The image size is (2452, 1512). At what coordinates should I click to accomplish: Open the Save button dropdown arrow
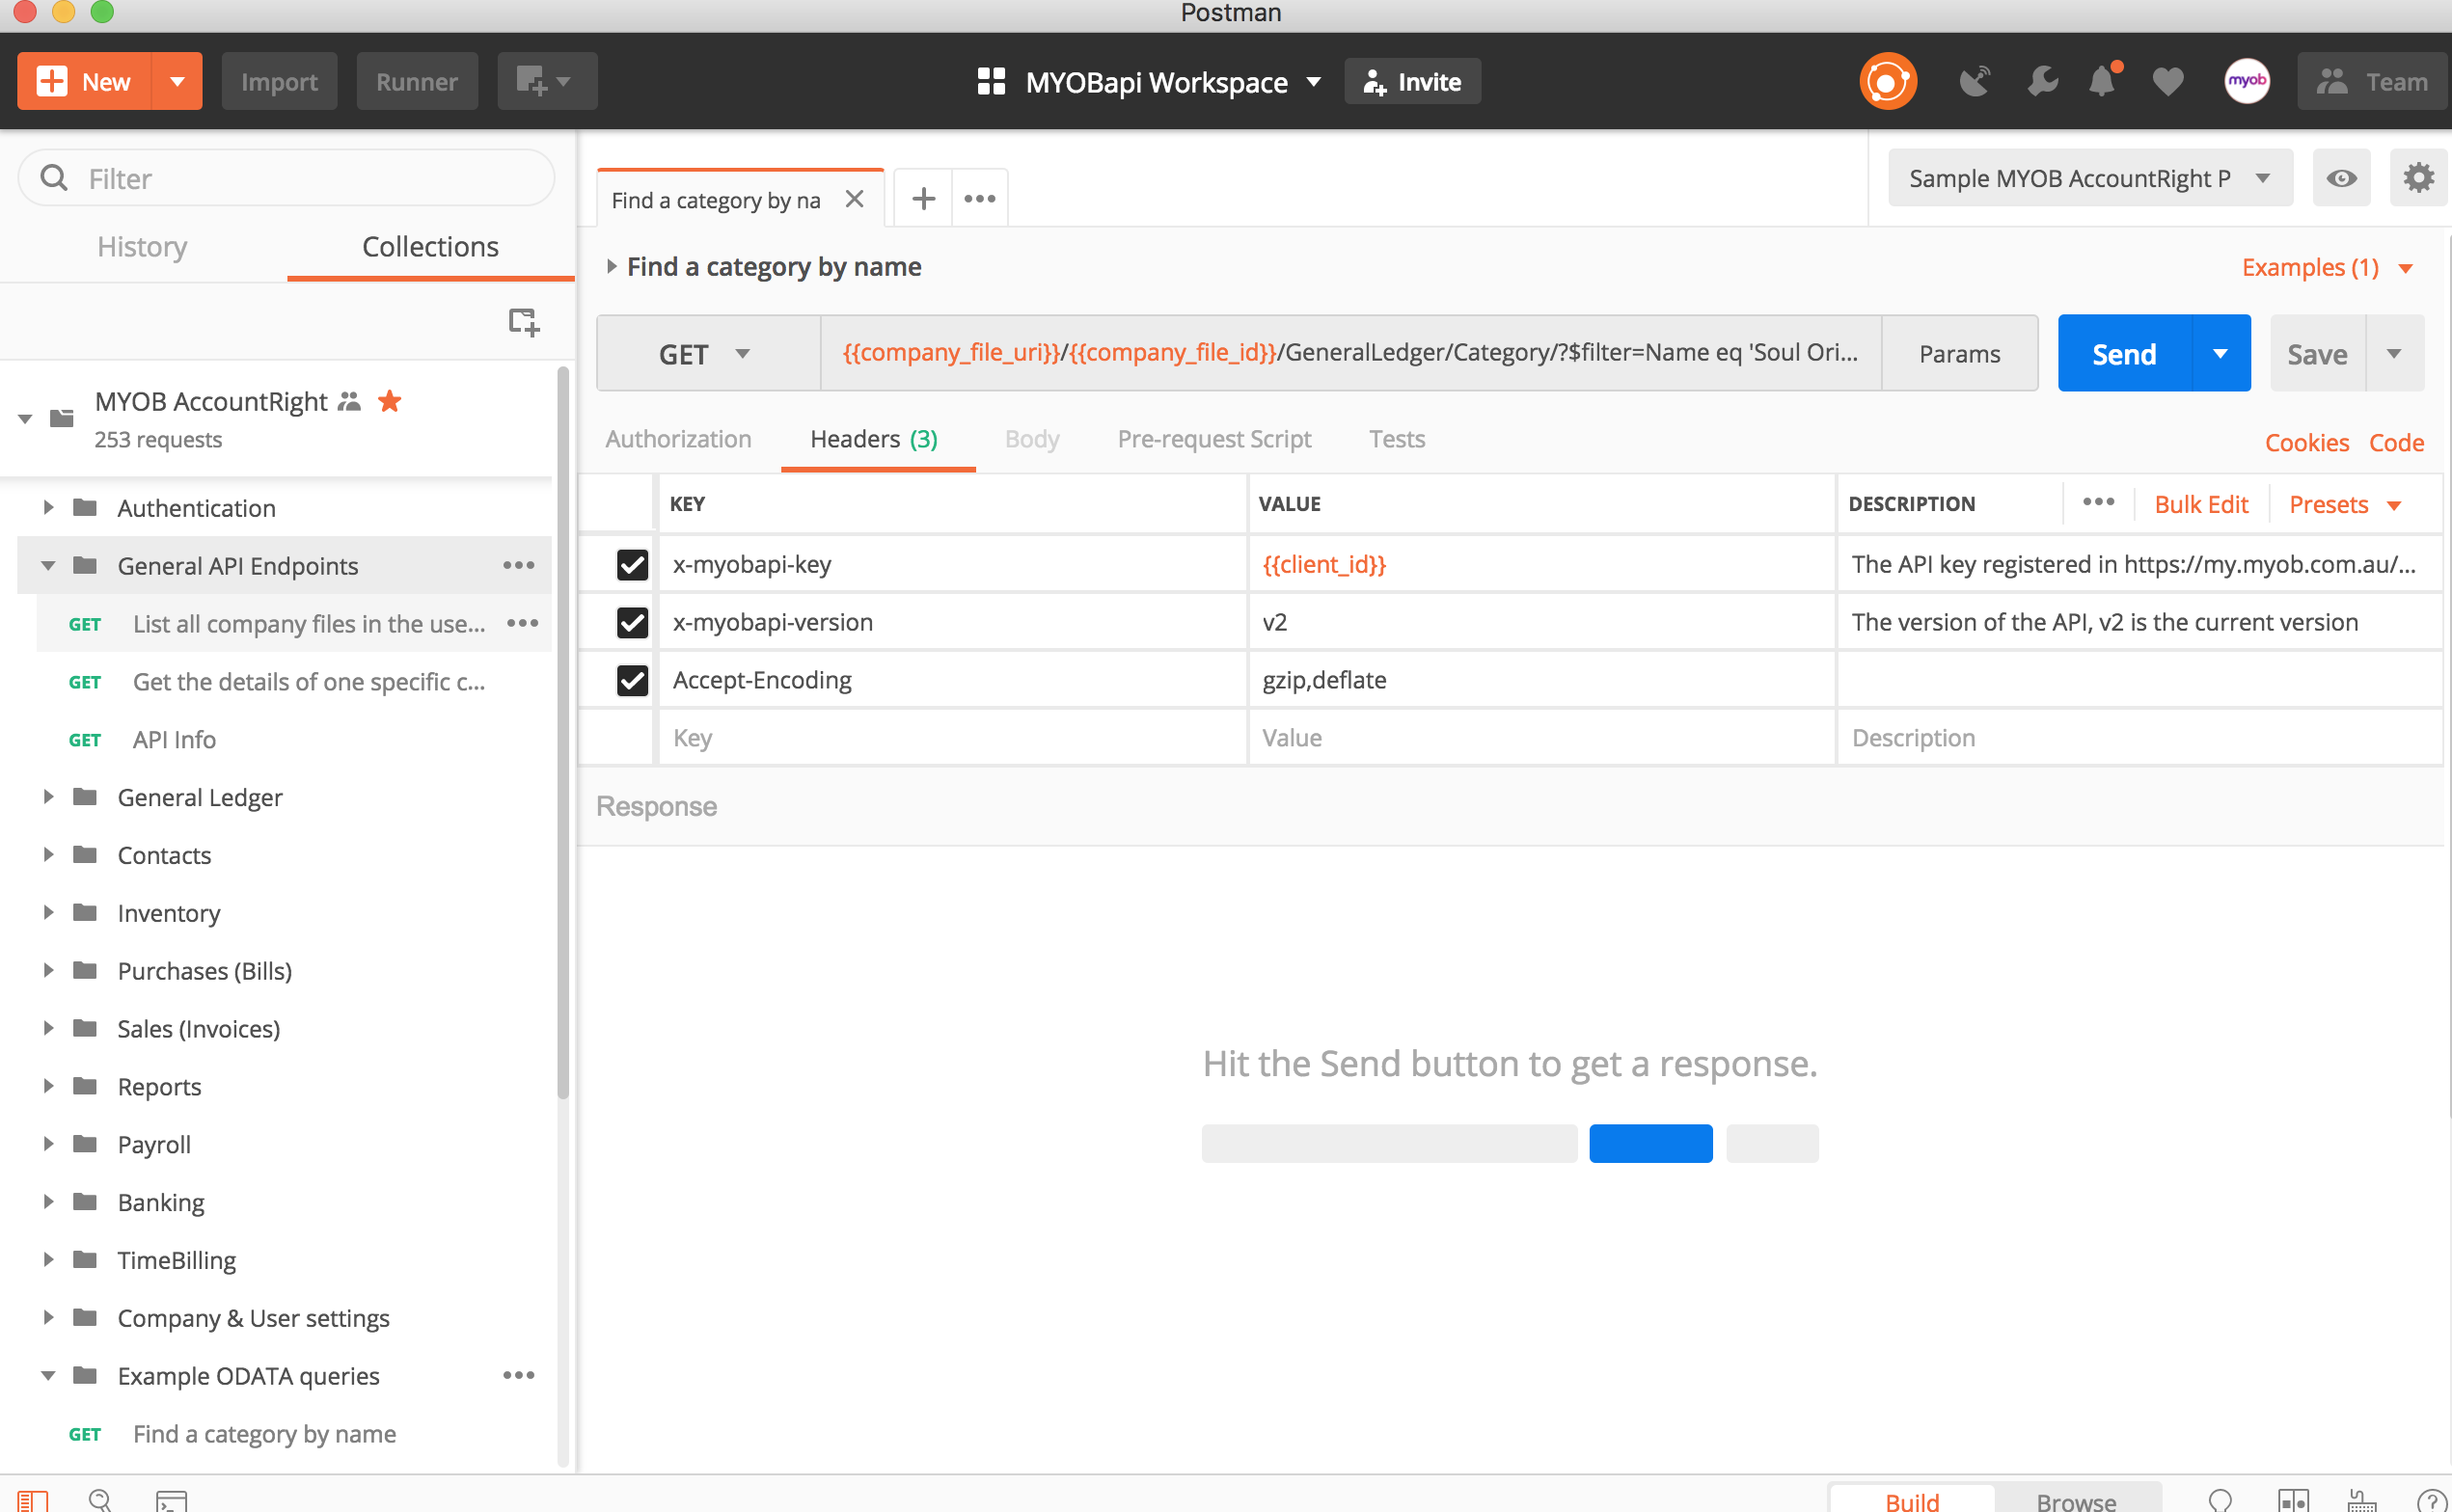tap(2394, 353)
